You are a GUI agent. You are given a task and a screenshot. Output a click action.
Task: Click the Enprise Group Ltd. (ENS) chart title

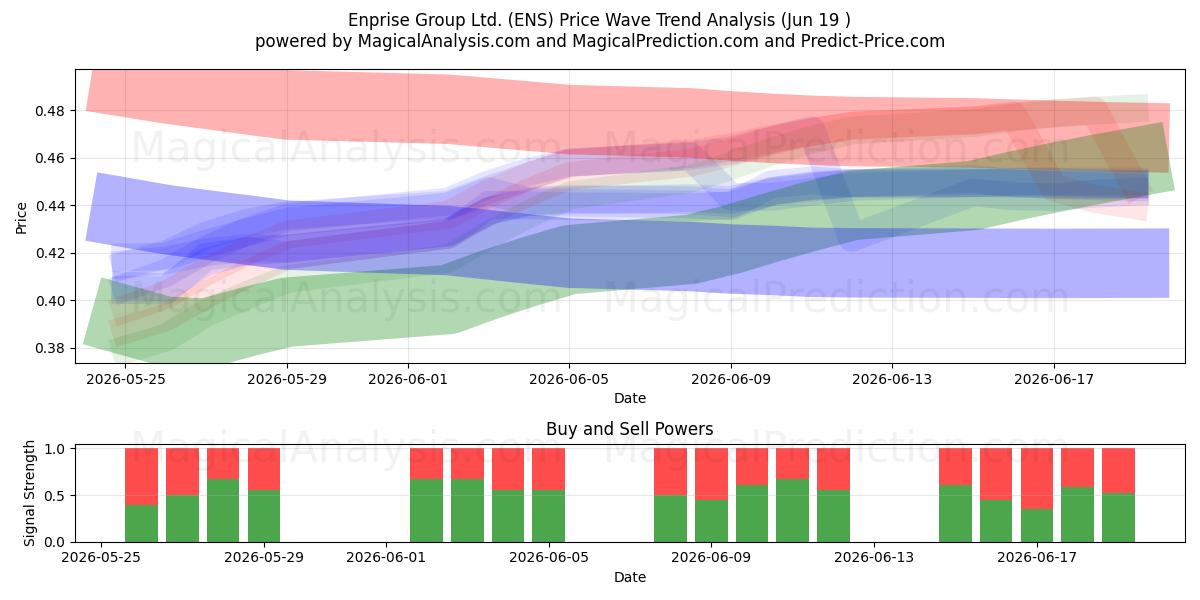(x=600, y=20)
